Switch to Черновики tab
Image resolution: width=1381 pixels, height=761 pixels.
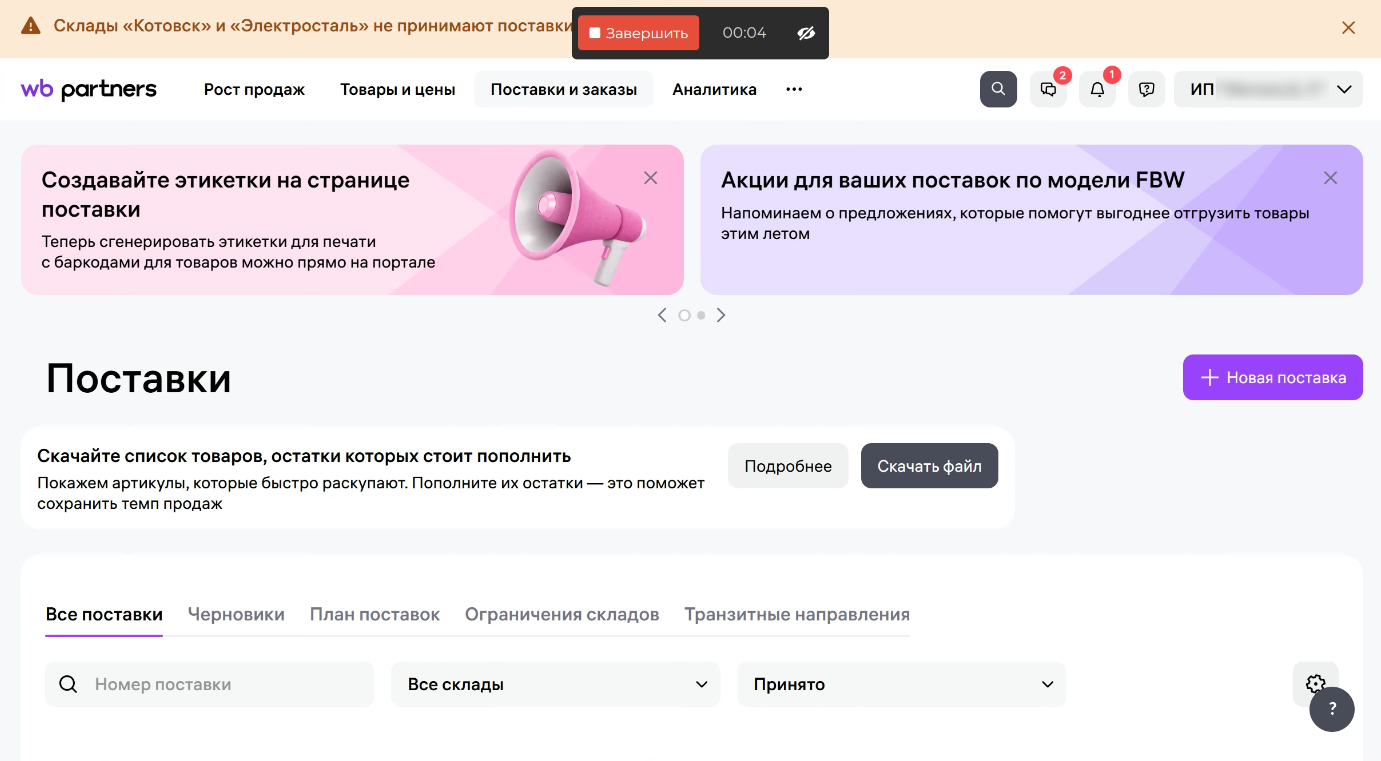[x=236, y=614]
